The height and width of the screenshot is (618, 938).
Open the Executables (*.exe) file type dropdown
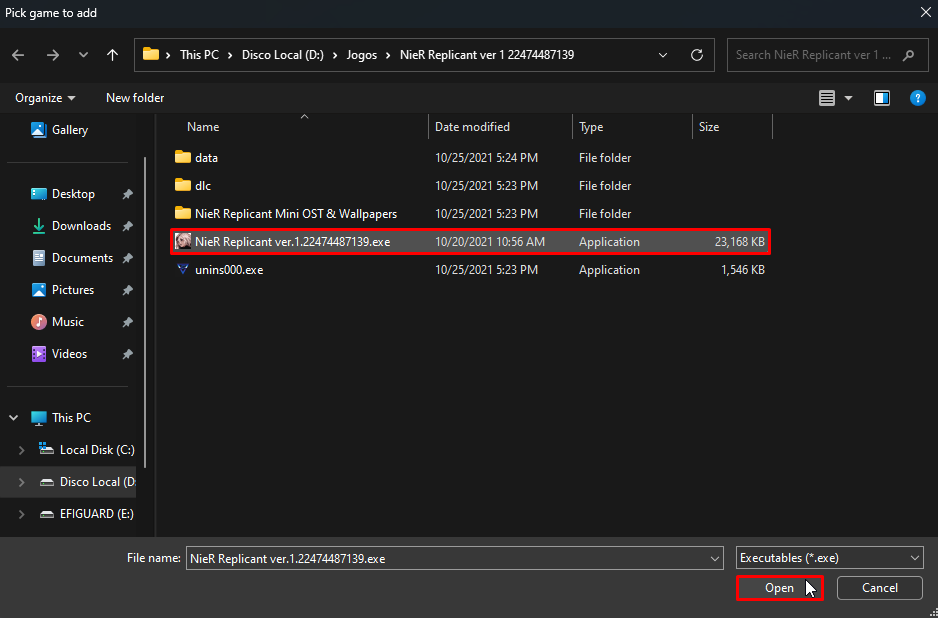[x=829, y=559]
